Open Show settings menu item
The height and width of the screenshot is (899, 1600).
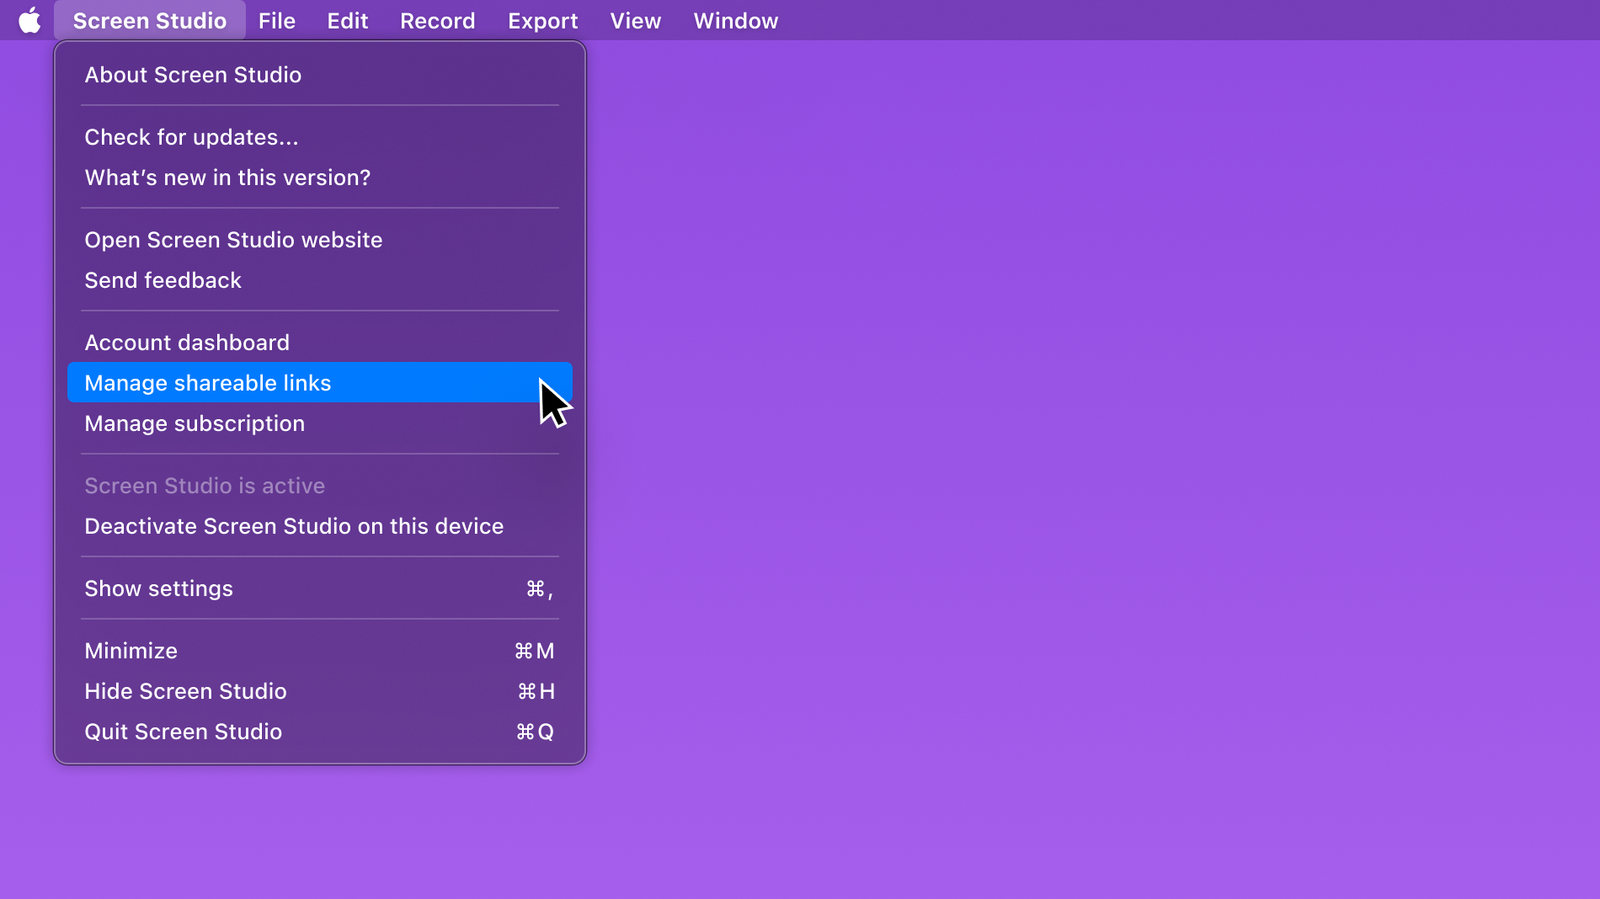158,589
